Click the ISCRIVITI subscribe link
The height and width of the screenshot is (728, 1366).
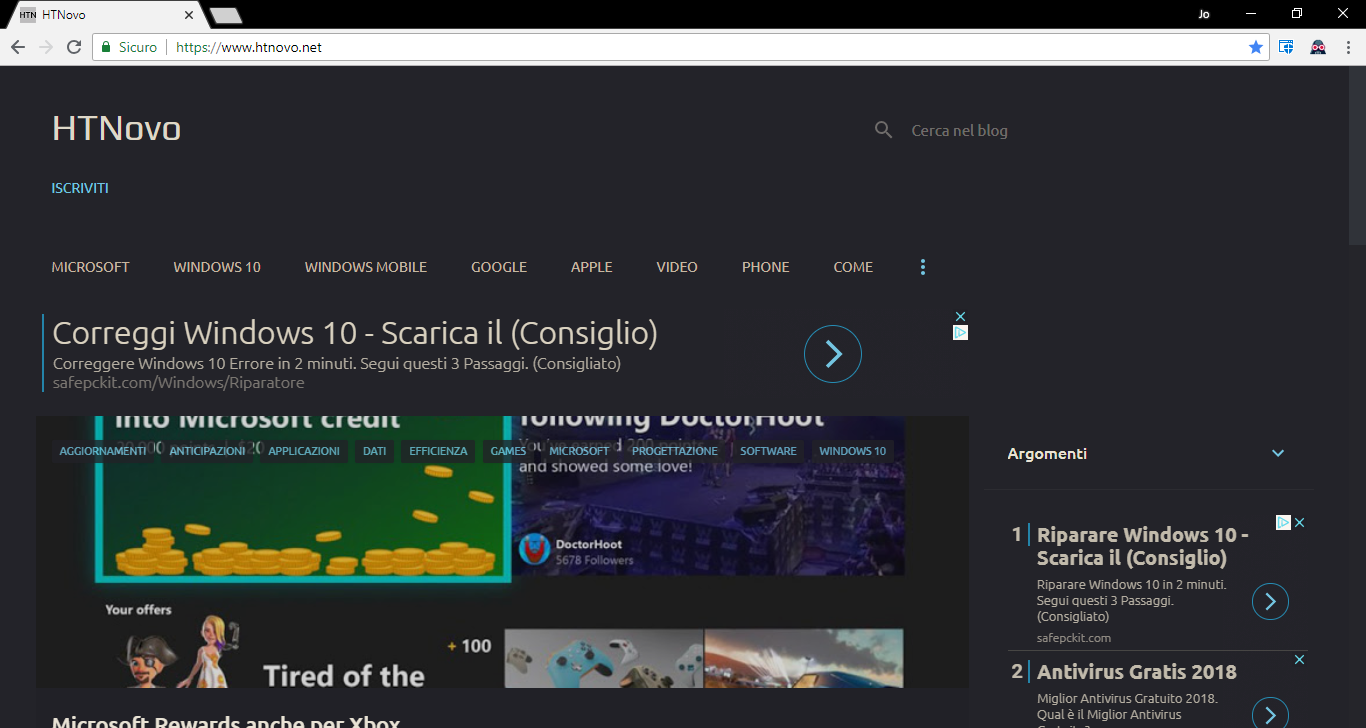80,188
